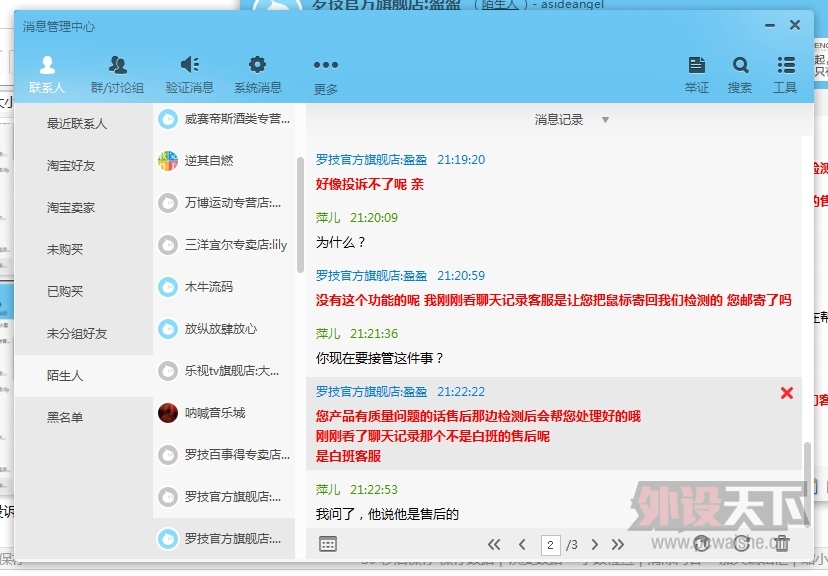Click the page number input field
The width and height of the screenshot is (828, 576).
pos(550,545)
